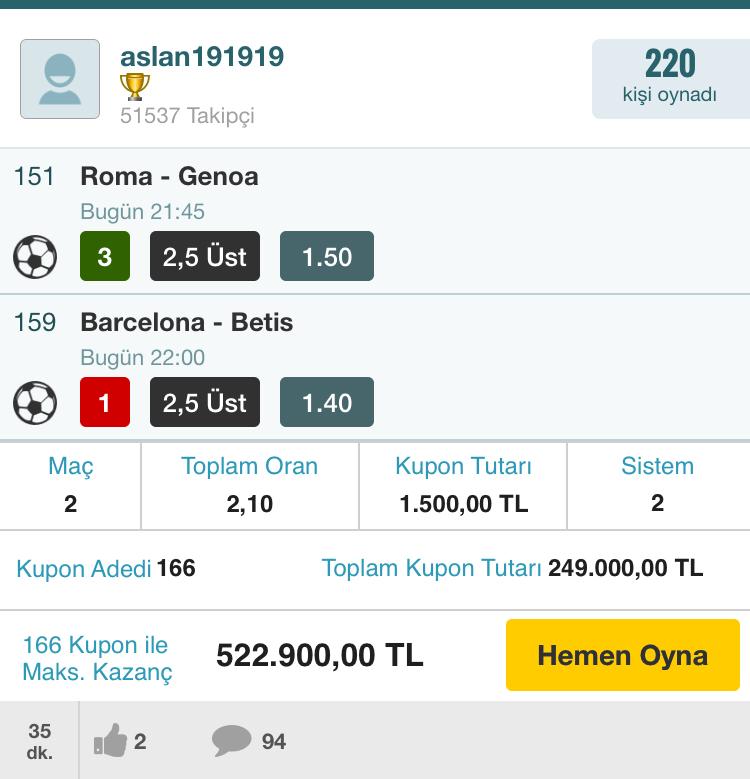
Task: Click the Hemen Oyna button
Action: click(x=623, y=655)
